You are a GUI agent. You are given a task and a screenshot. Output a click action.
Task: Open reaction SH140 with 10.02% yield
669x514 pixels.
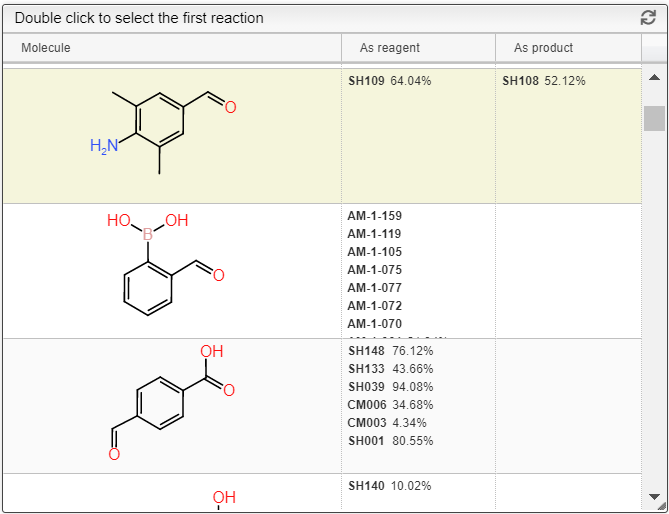point(390,485)
